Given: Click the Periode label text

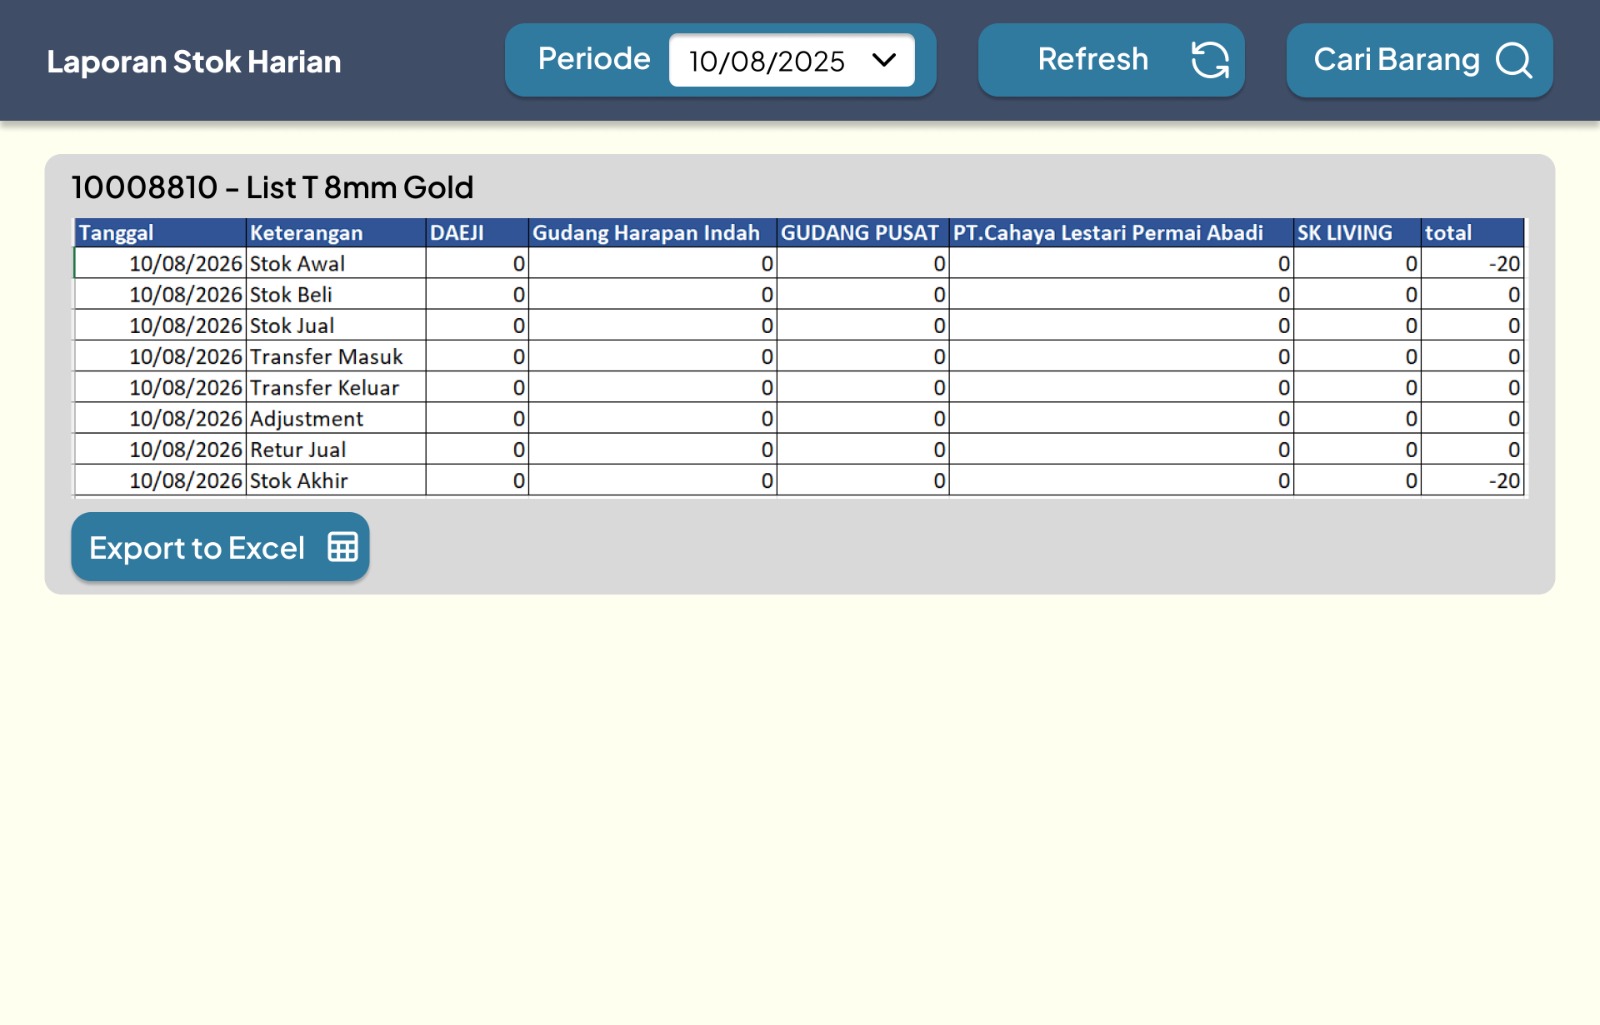Looking at the screenshot, I should tap(594, 59).
